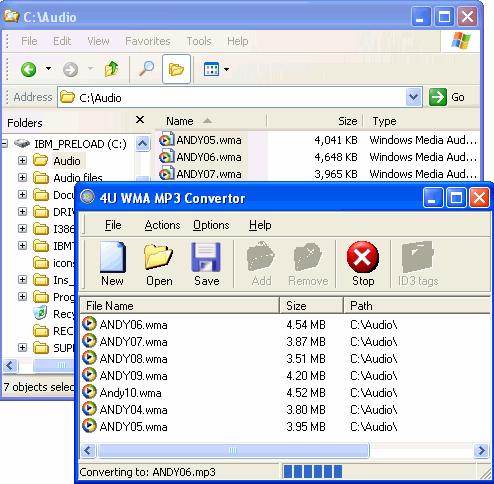The width and height of the screenshot is (494, 484).
Task: Click the ANDY07.wma file icon in Explorer
Action: [x=167, y=173]
